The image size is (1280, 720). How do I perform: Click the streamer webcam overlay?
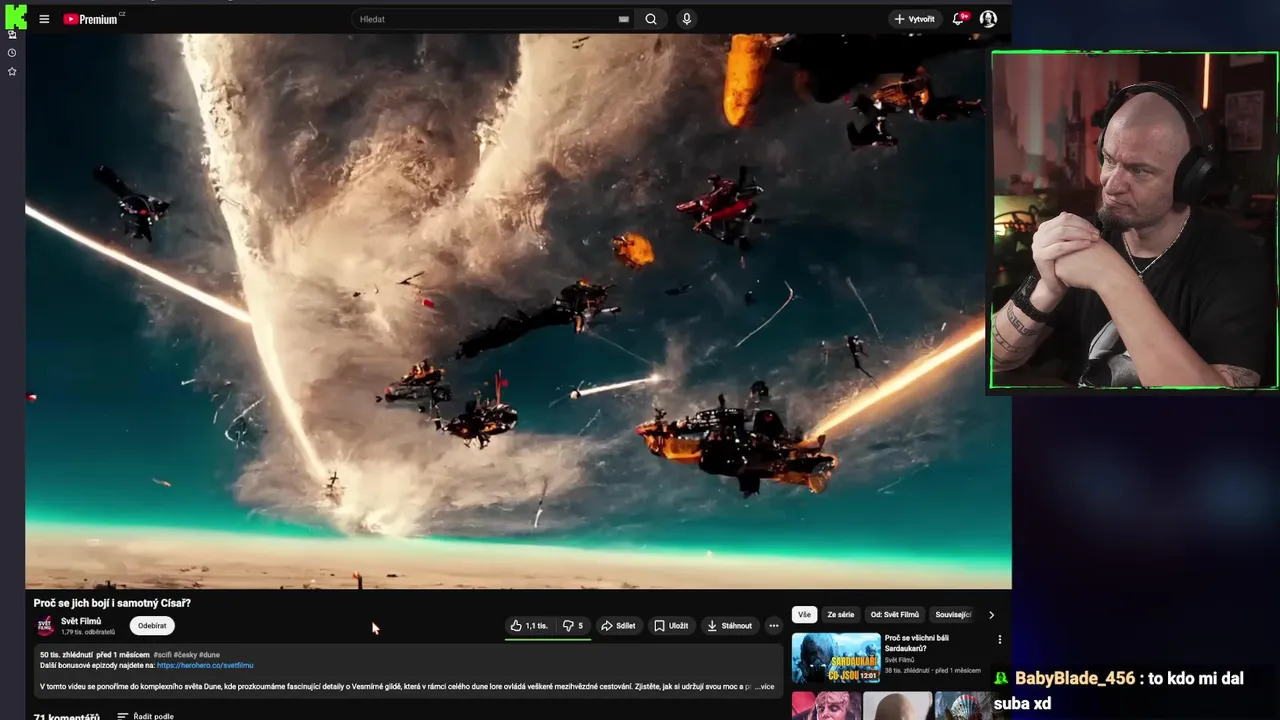click(x=1134, y=220)
